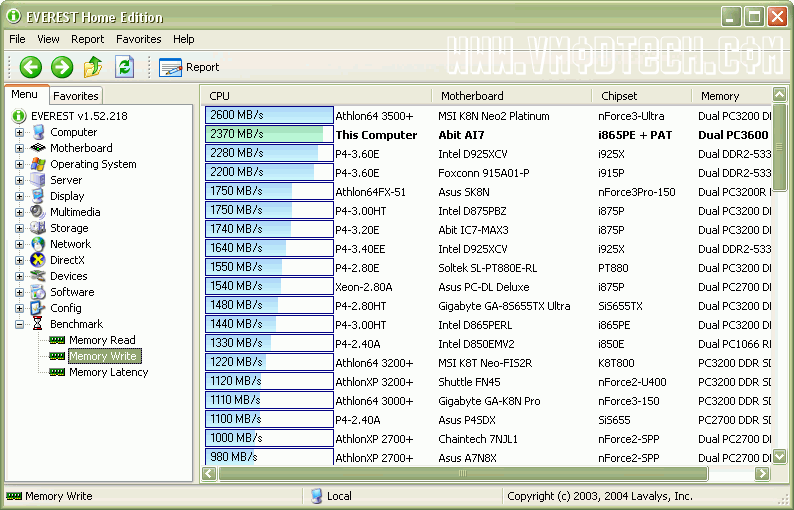Click the Motherboard chip icon
Viewport: 794px width, 510px height.
point(38,148)
